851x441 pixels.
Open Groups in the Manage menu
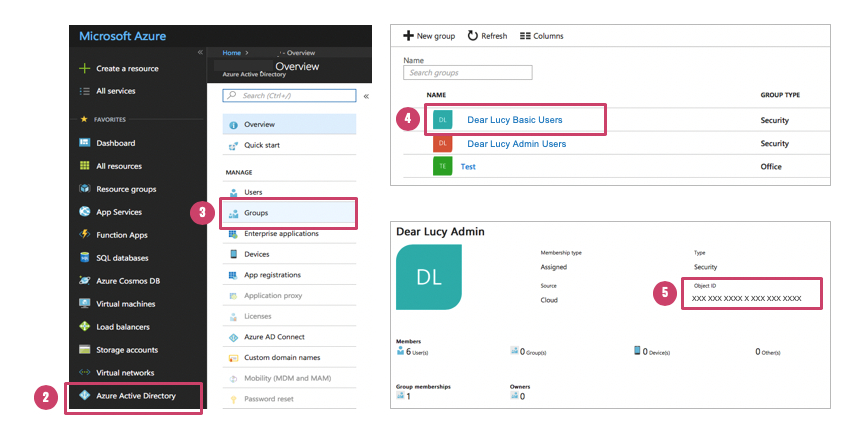[256, 213]
